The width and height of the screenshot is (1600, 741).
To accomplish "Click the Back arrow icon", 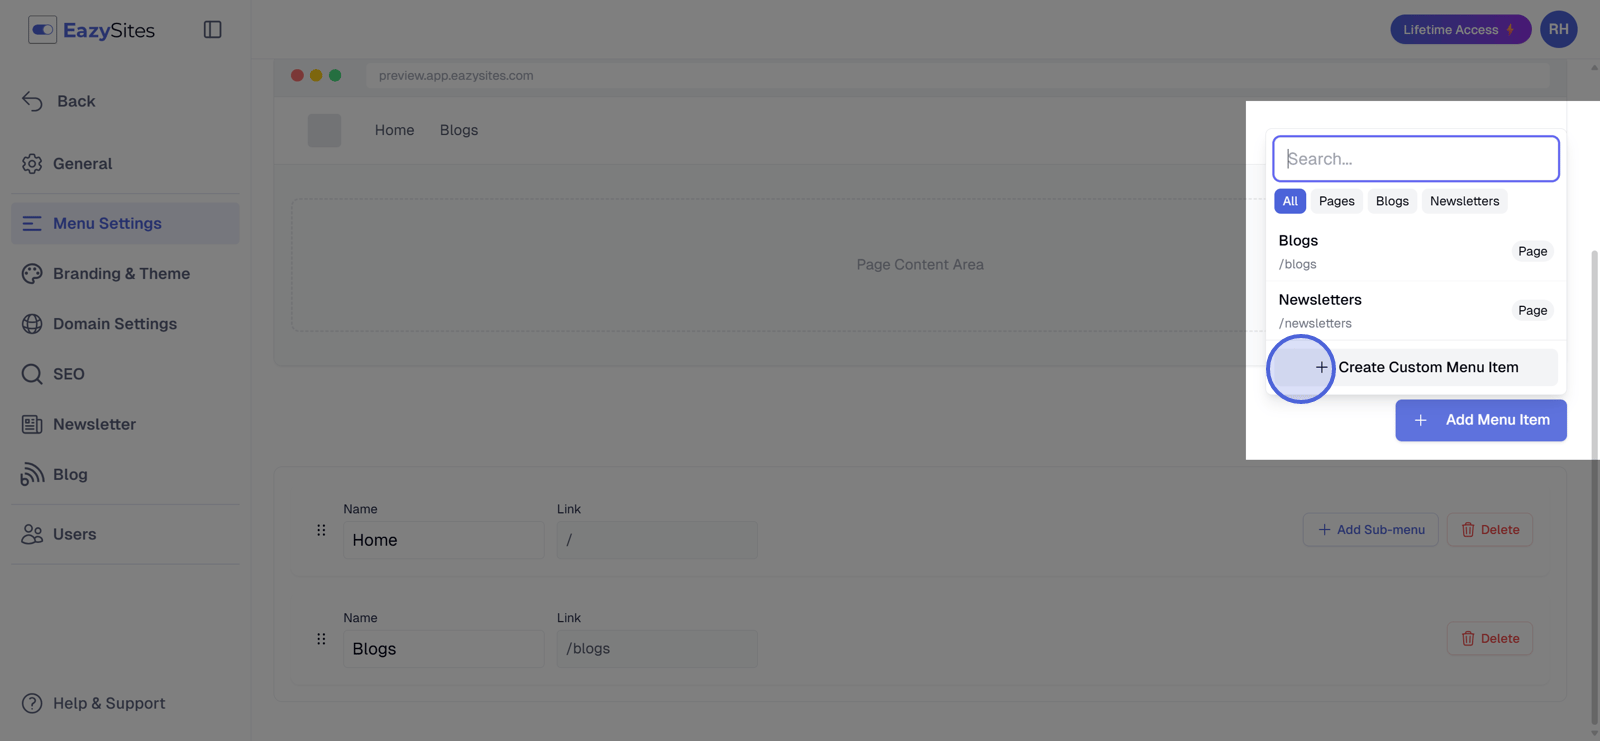I will click(x=32, y=101).
